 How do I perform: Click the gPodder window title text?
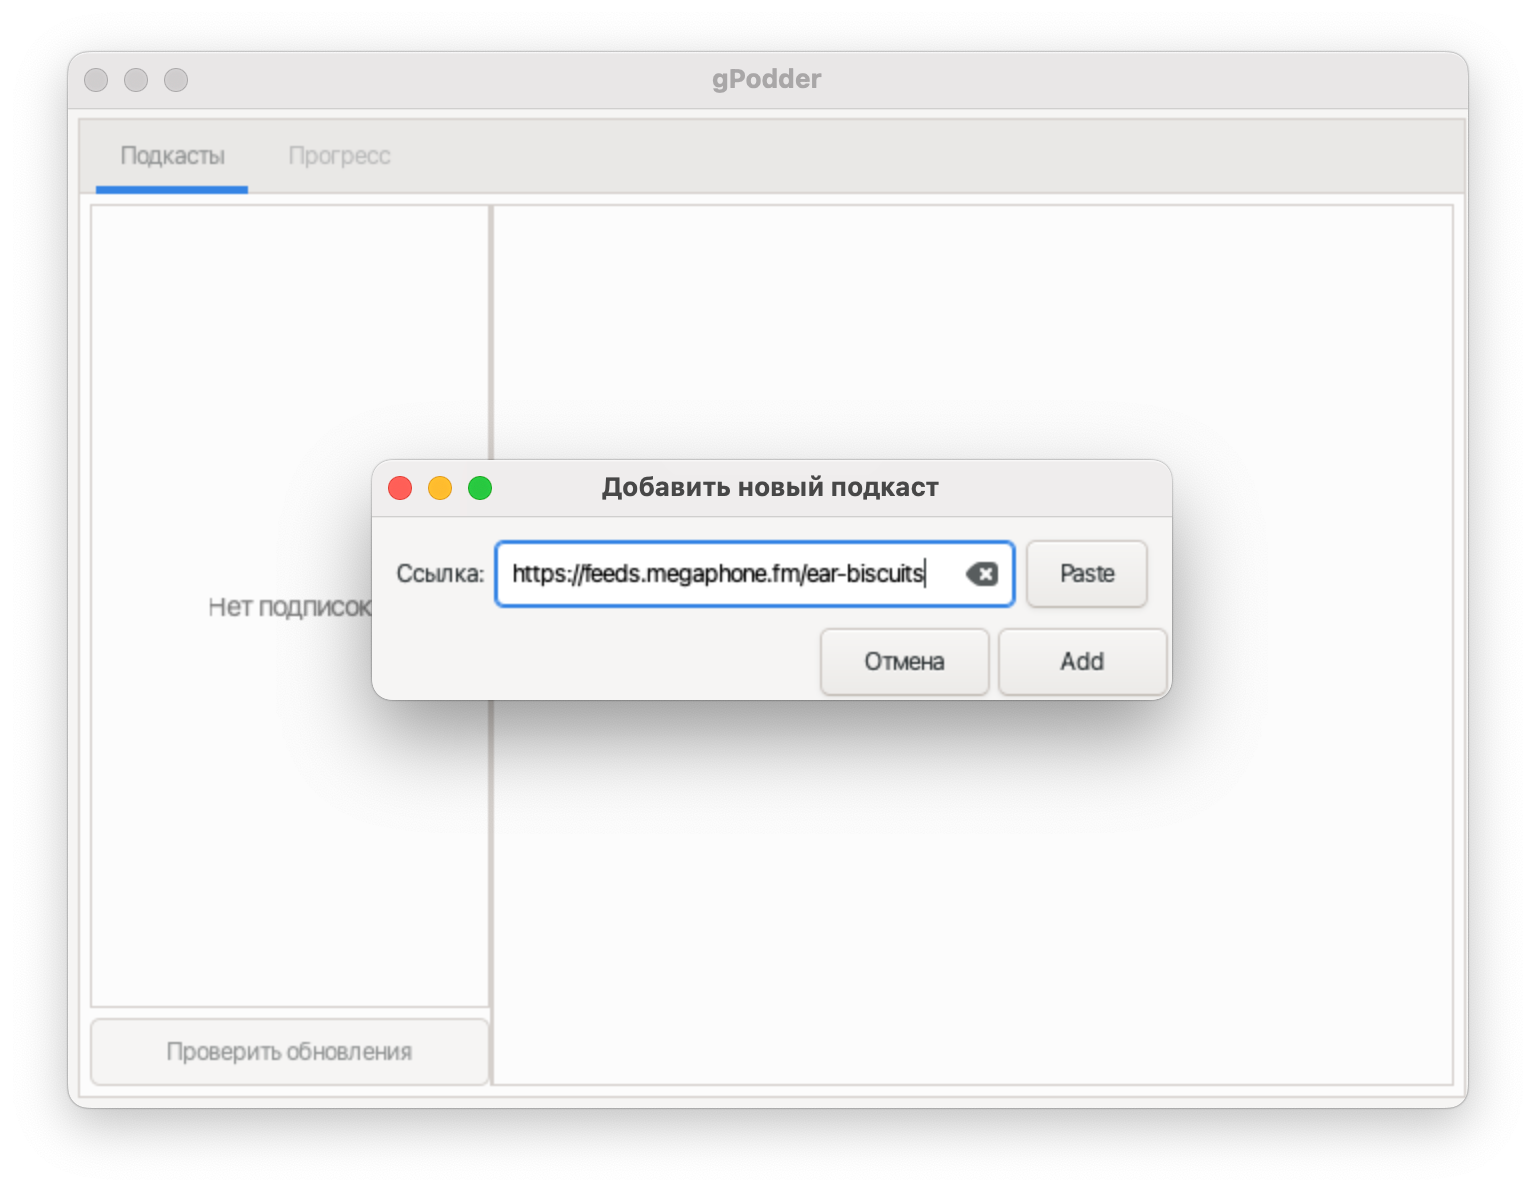click(766, 80)
